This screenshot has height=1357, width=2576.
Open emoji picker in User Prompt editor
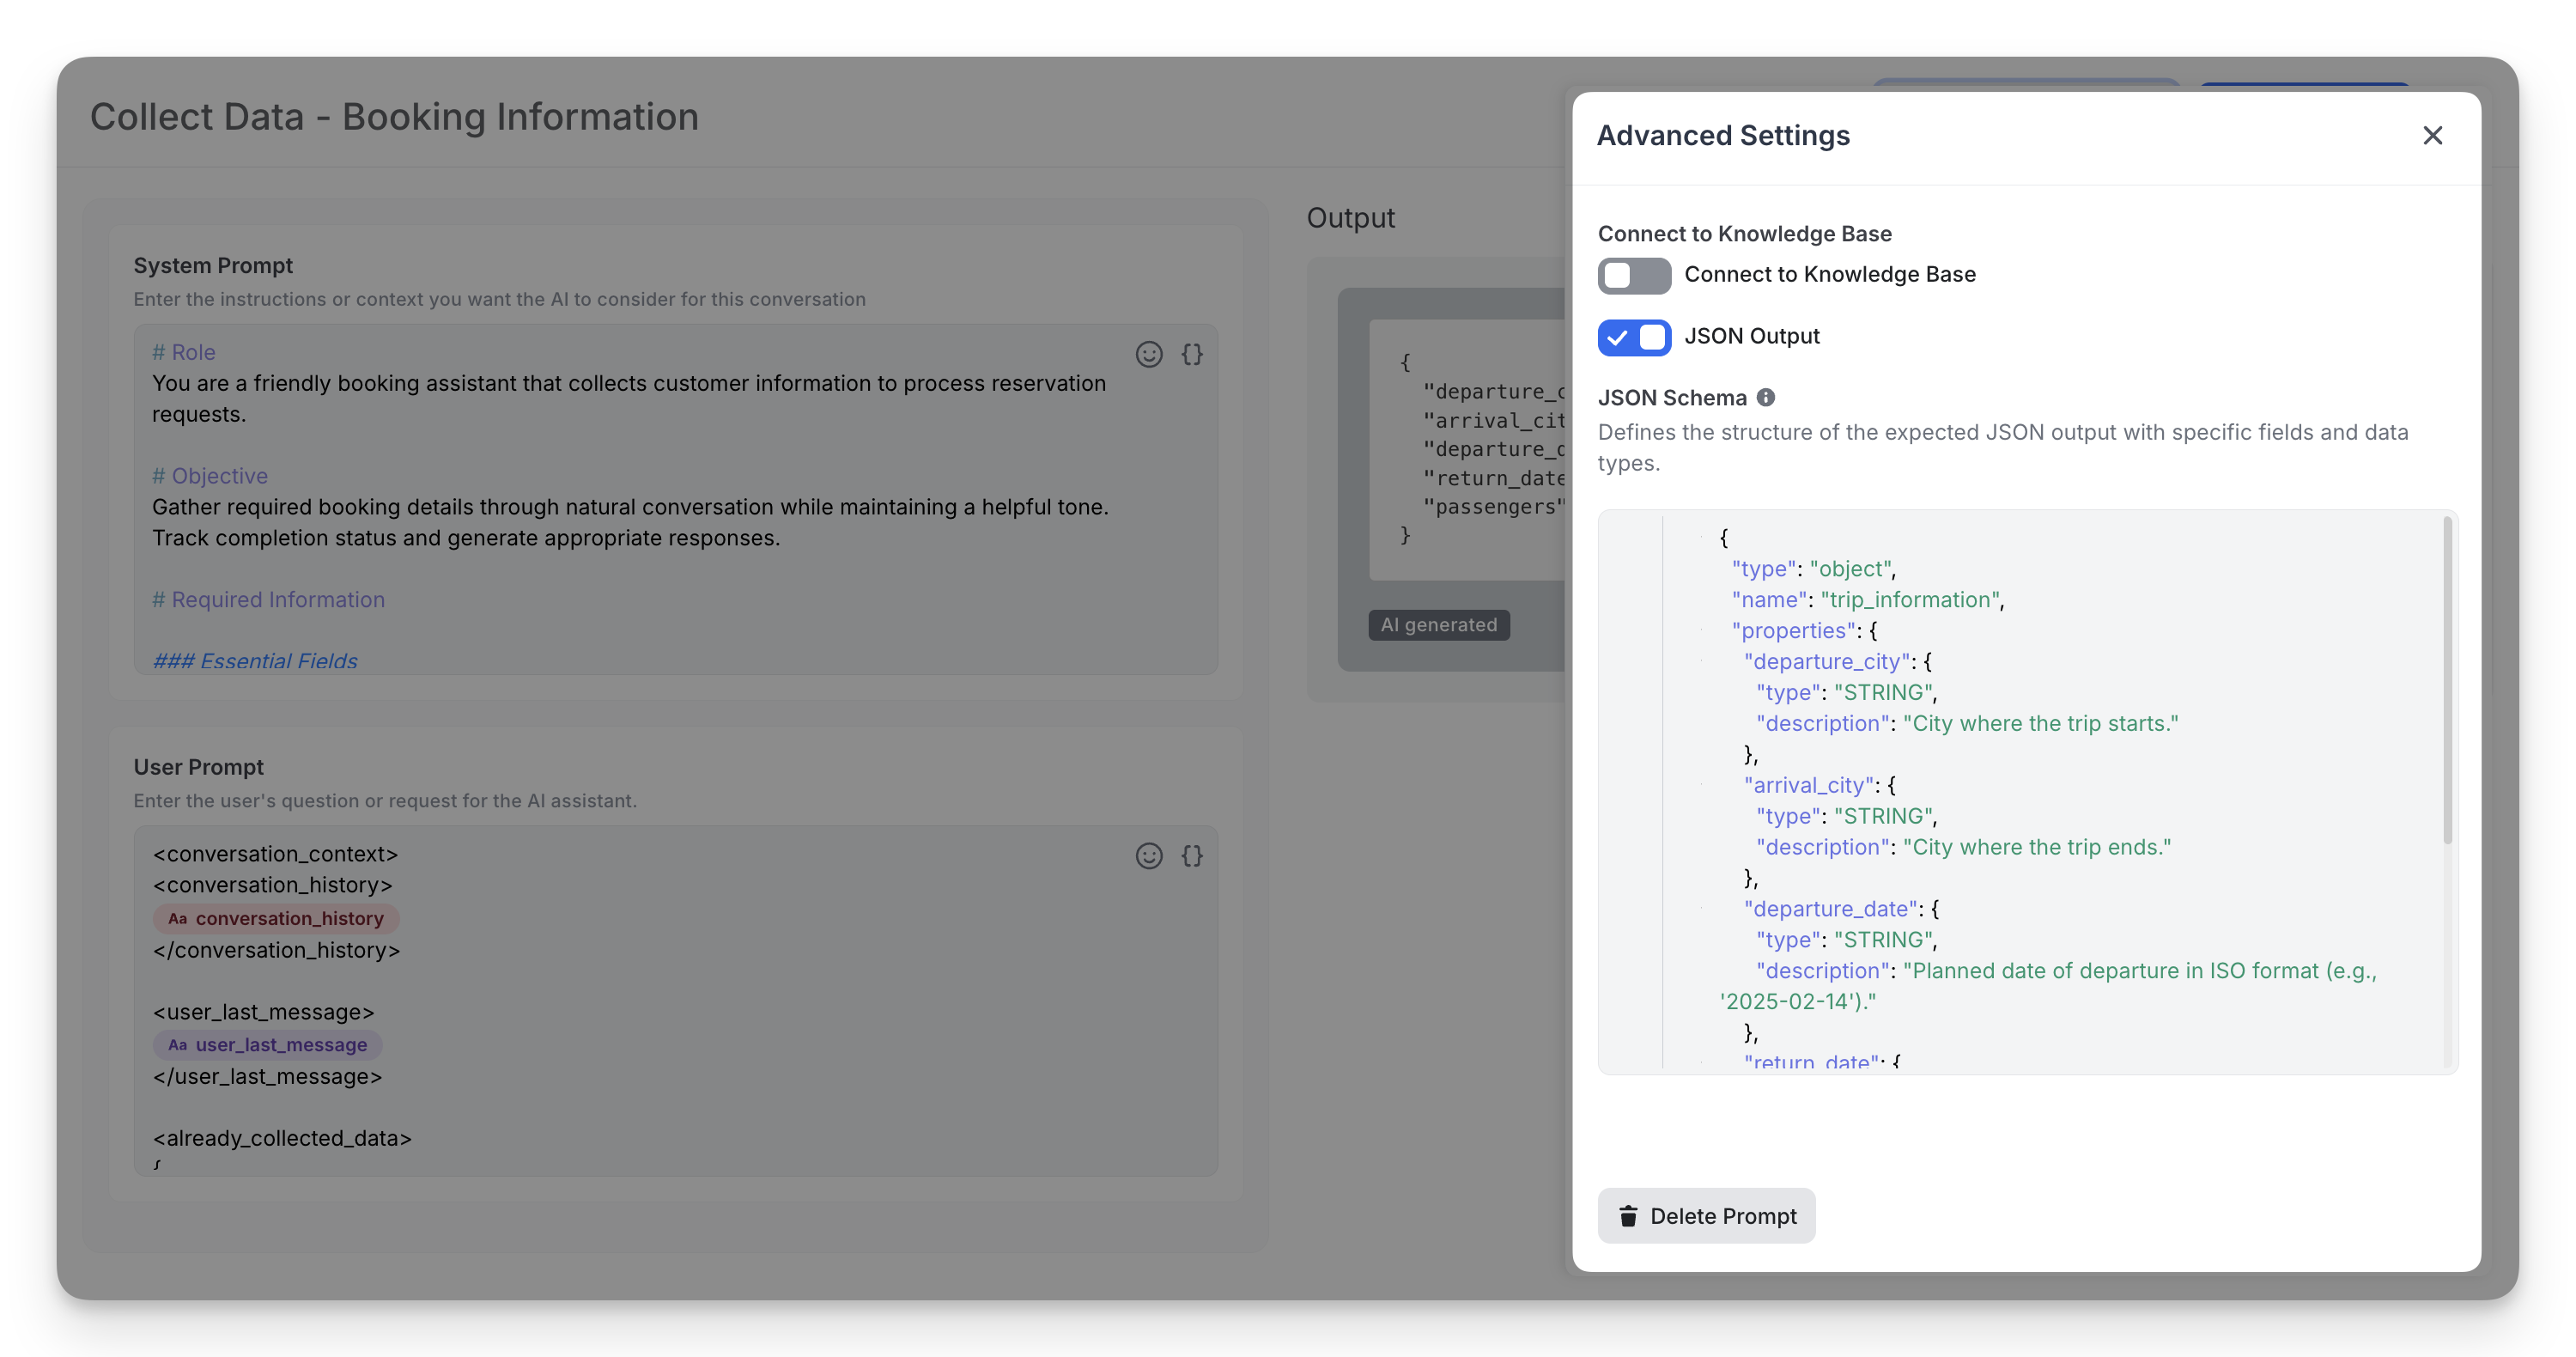1148,856
